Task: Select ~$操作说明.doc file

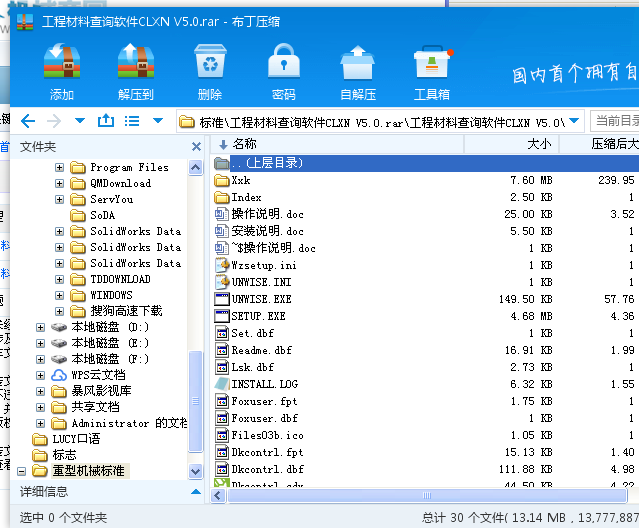Action: pyautogui.click(x=266, y=249)
